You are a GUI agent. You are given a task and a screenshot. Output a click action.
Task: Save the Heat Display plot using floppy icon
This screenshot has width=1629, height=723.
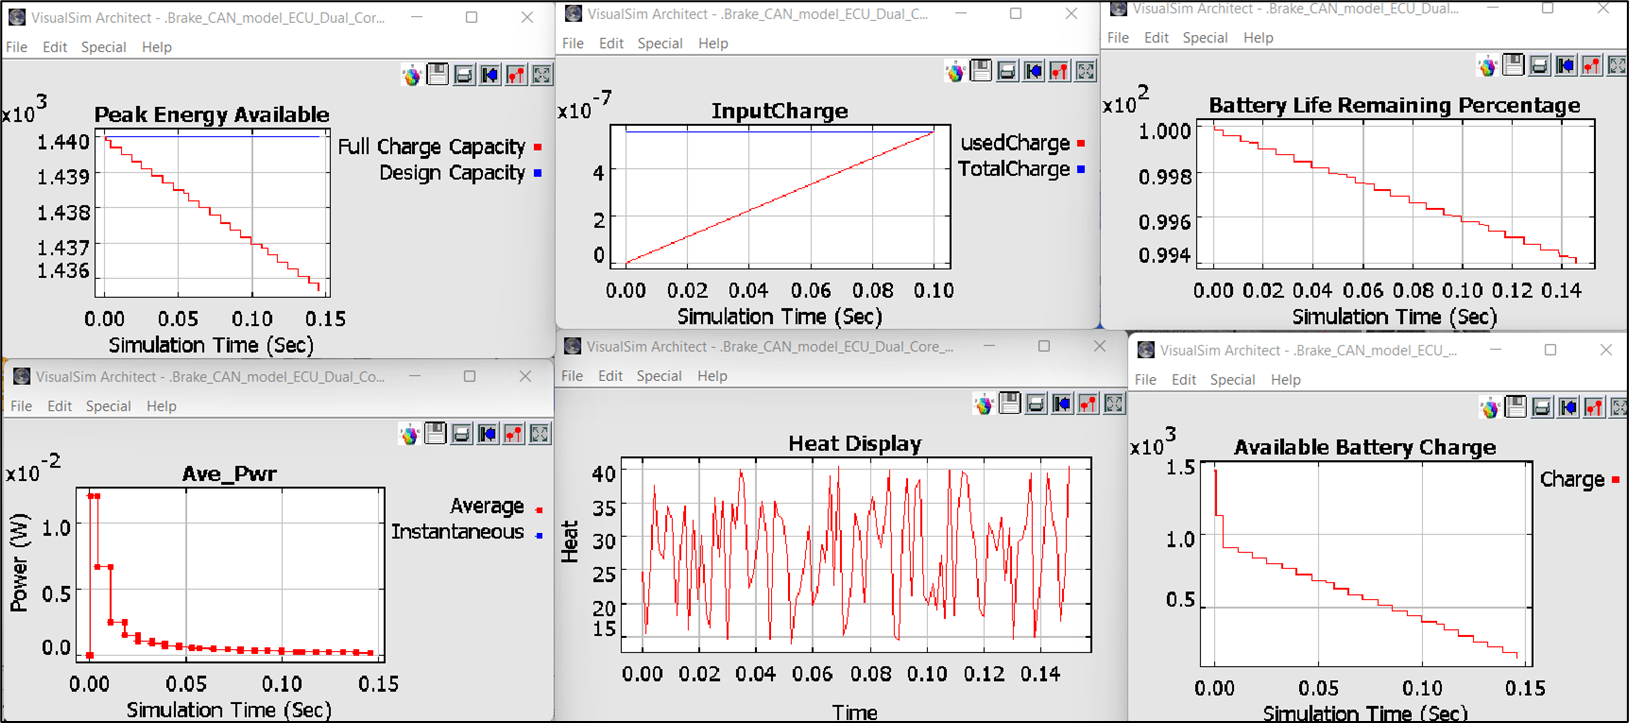click(x=1010, y=404)
